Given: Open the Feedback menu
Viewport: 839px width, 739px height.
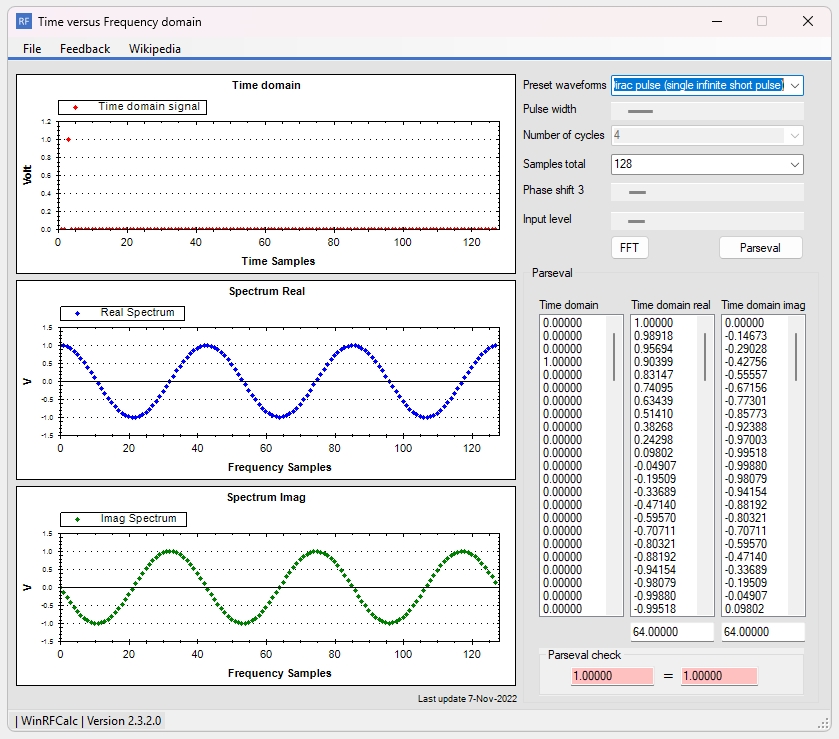Looking at the screenshot, I should point(84,48).
